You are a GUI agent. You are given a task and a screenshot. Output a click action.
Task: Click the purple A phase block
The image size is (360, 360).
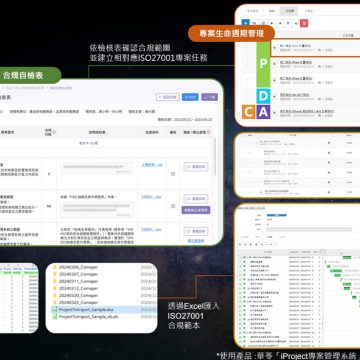263,112
